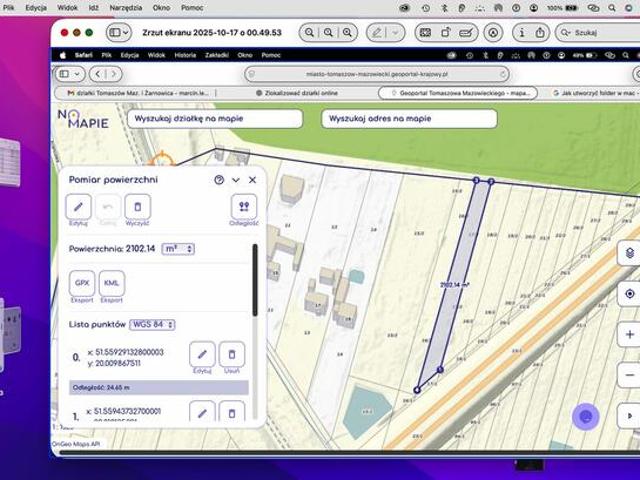Click the KML Eksport button

112,284
